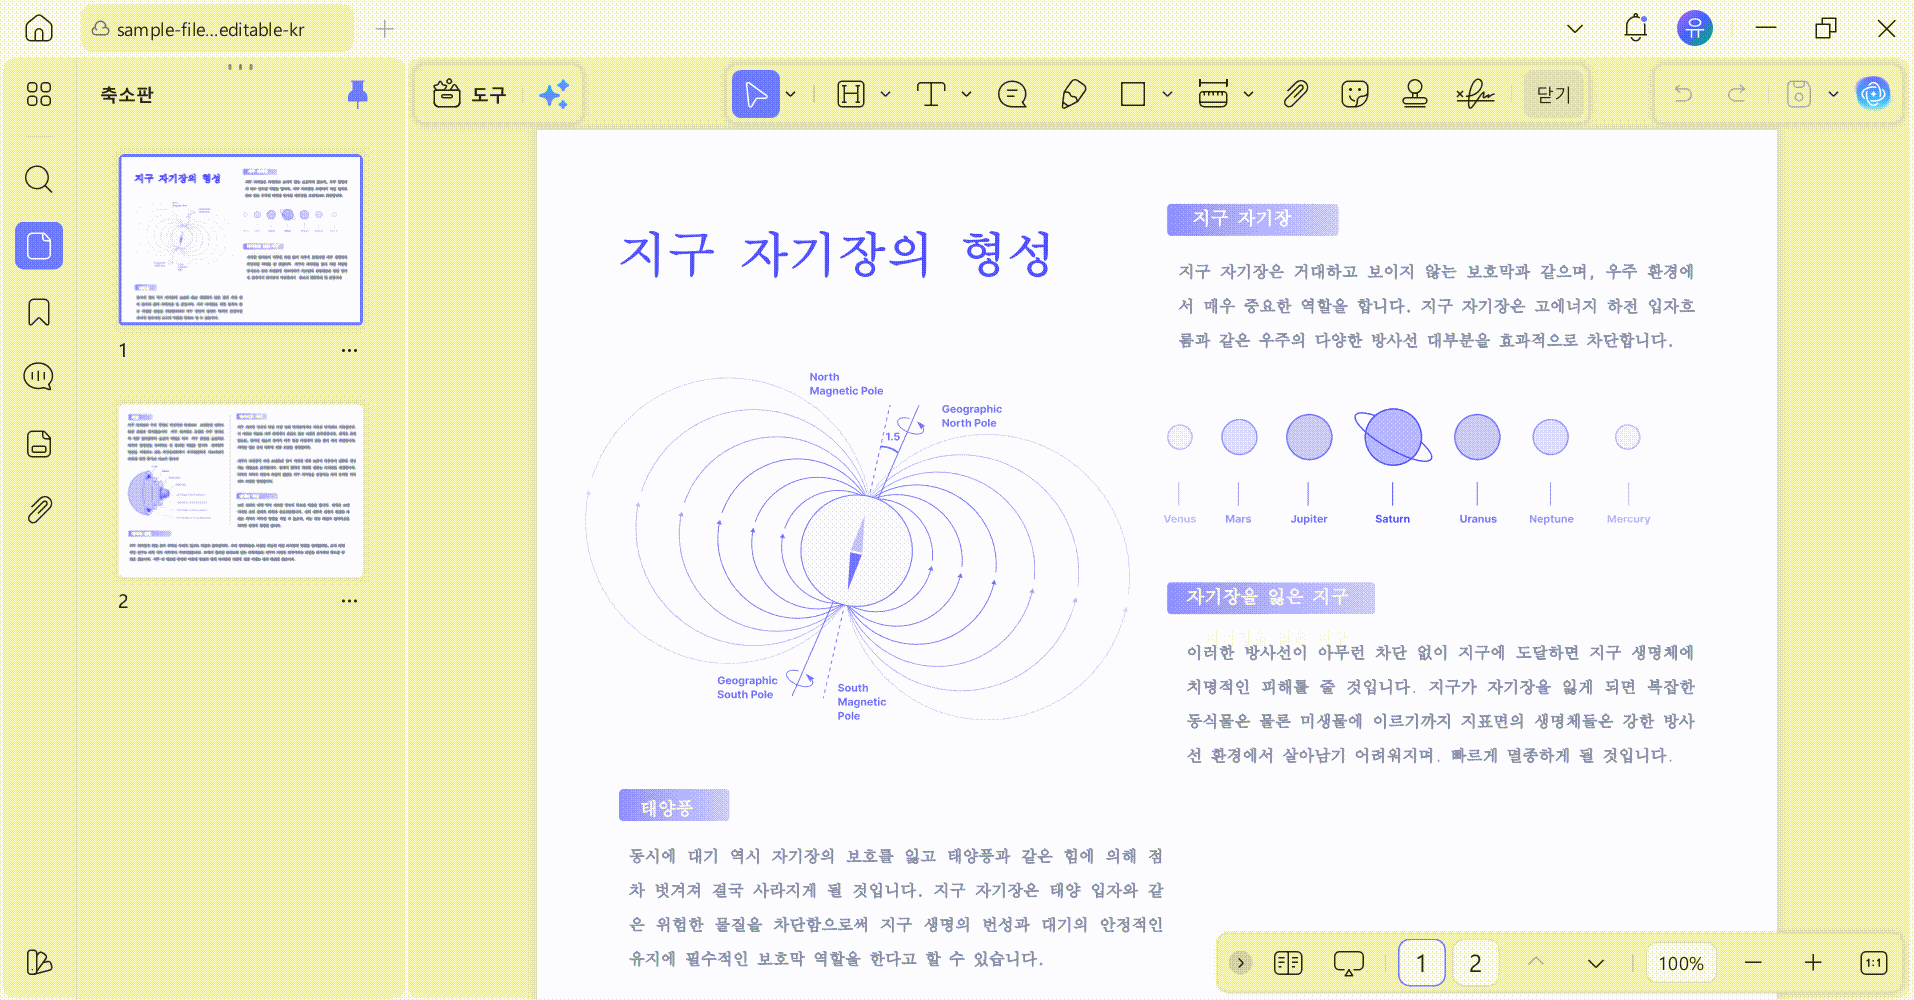Zoom in with plus button
The width and height of the screenshot is (1914, 1000).
pos(1813,963)
